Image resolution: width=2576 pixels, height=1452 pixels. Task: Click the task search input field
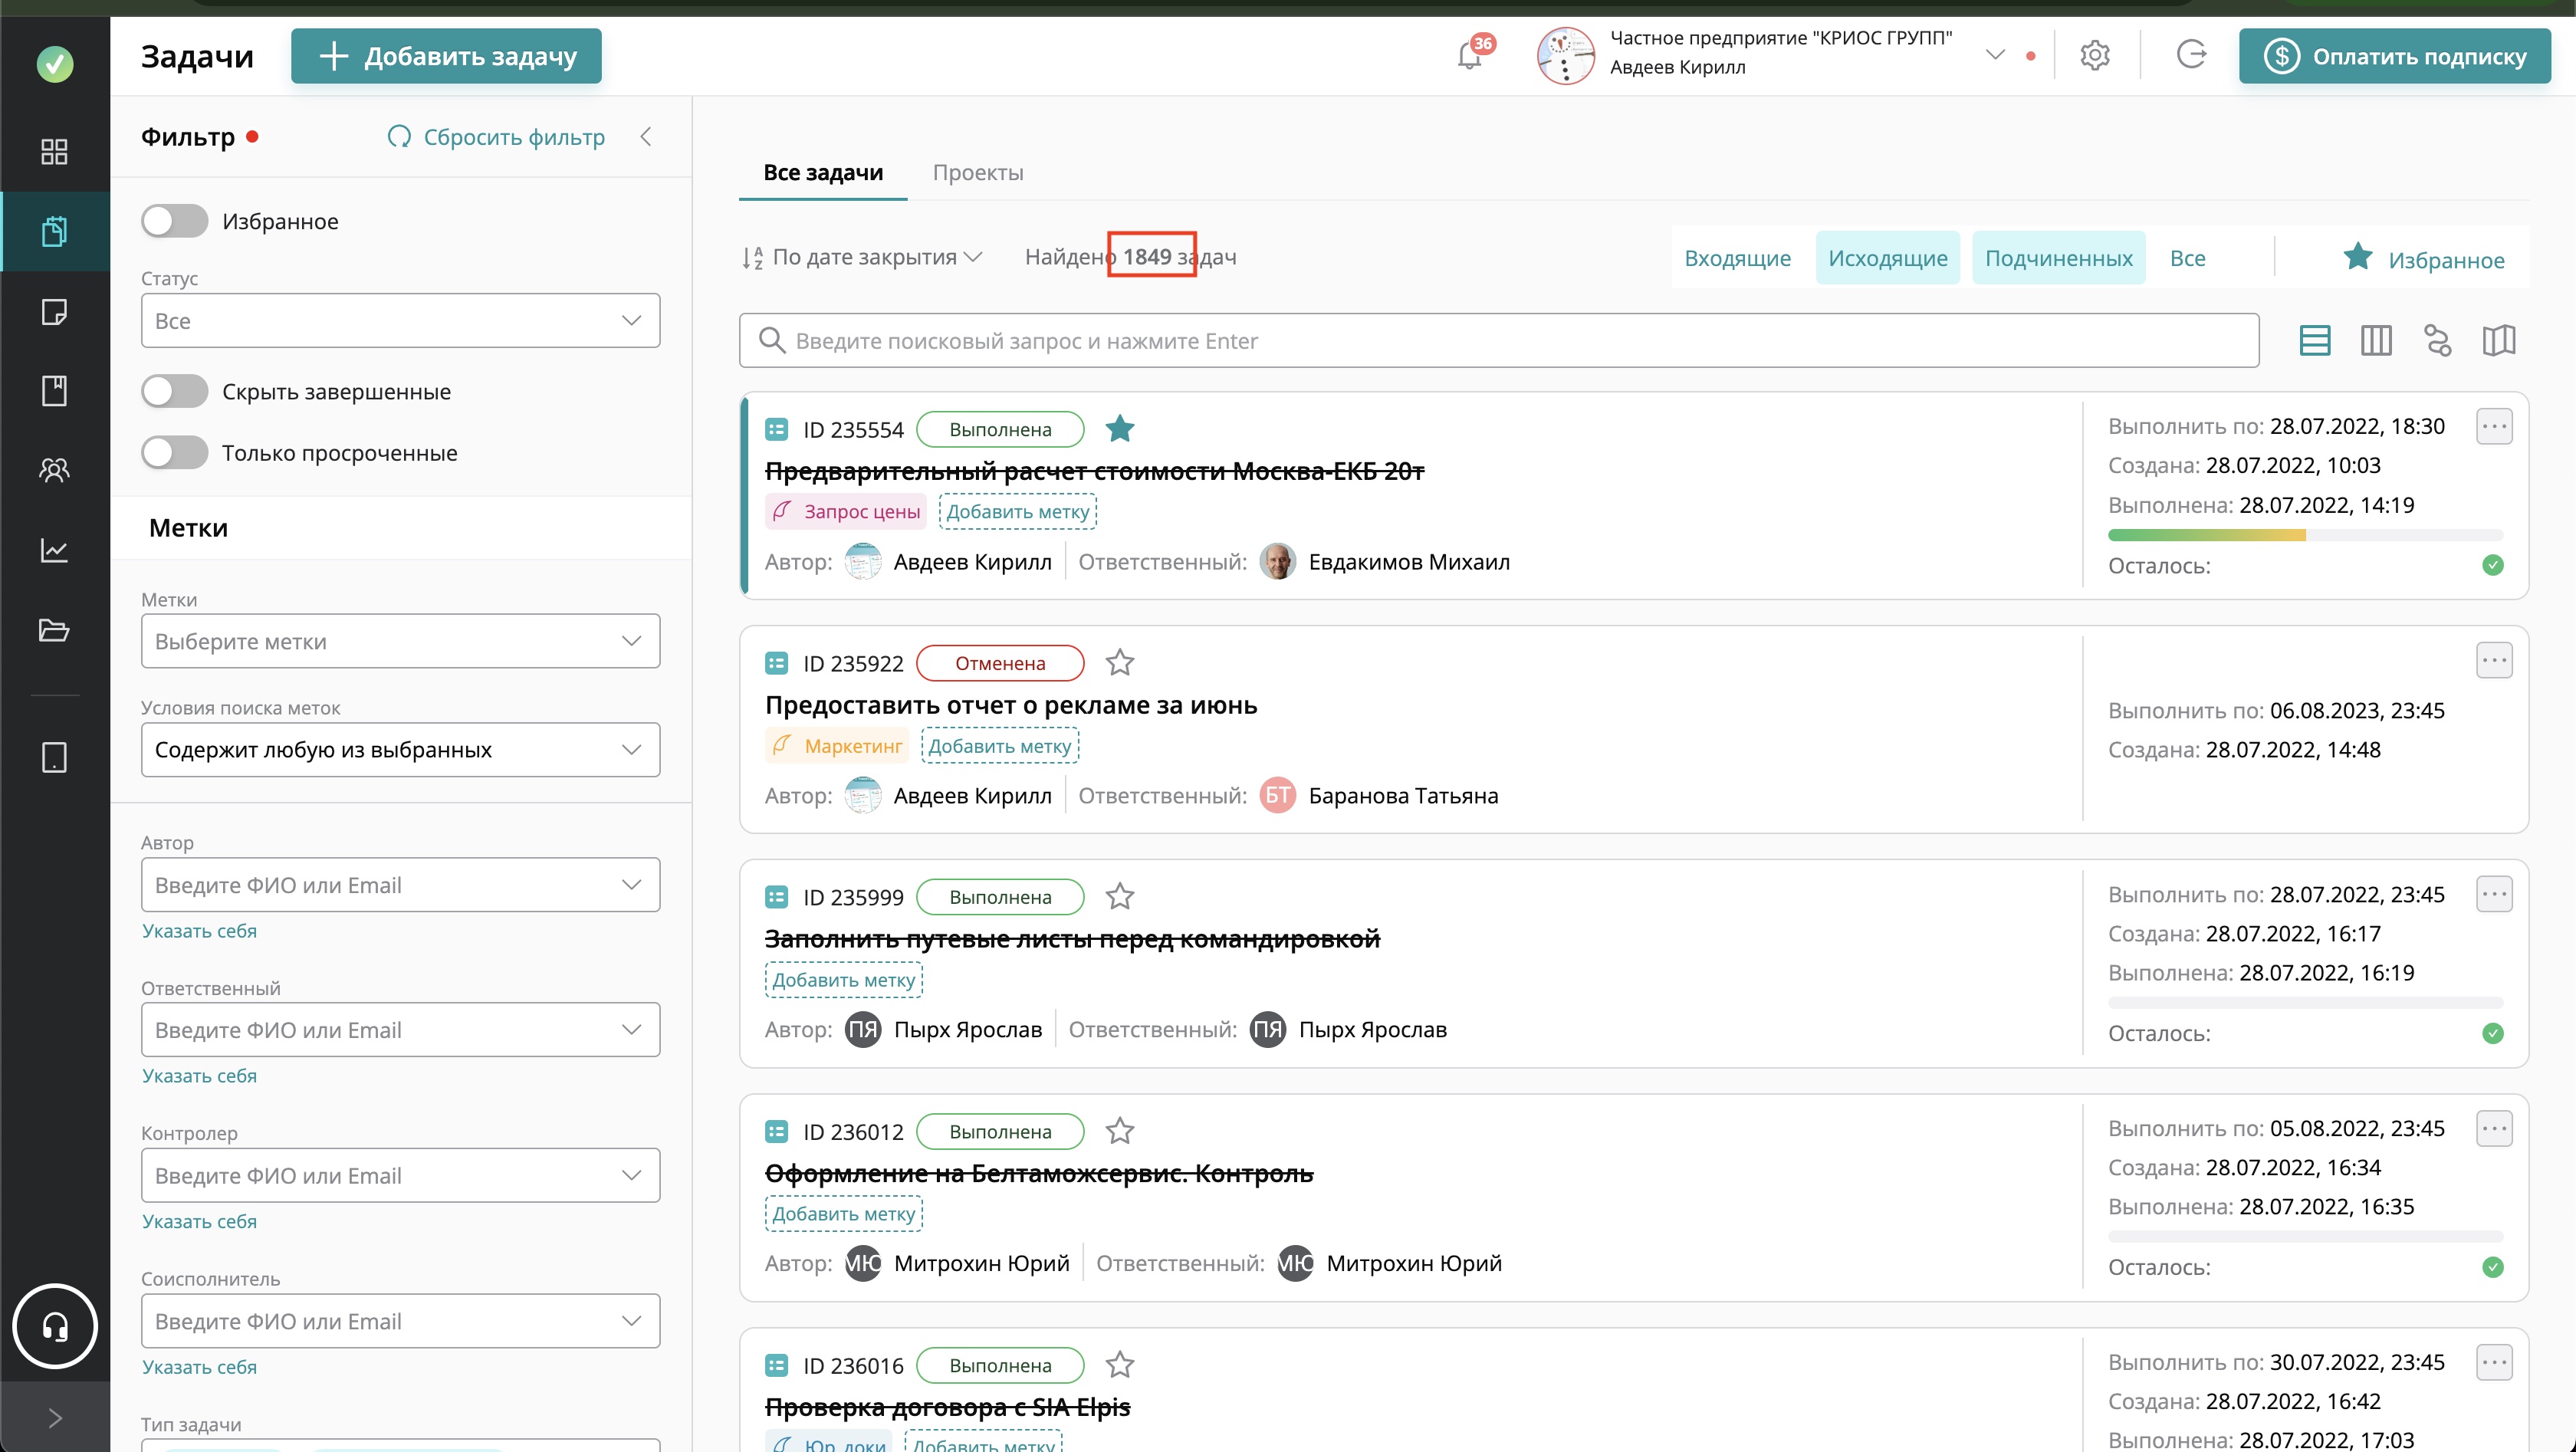(x=1498, y=341)
